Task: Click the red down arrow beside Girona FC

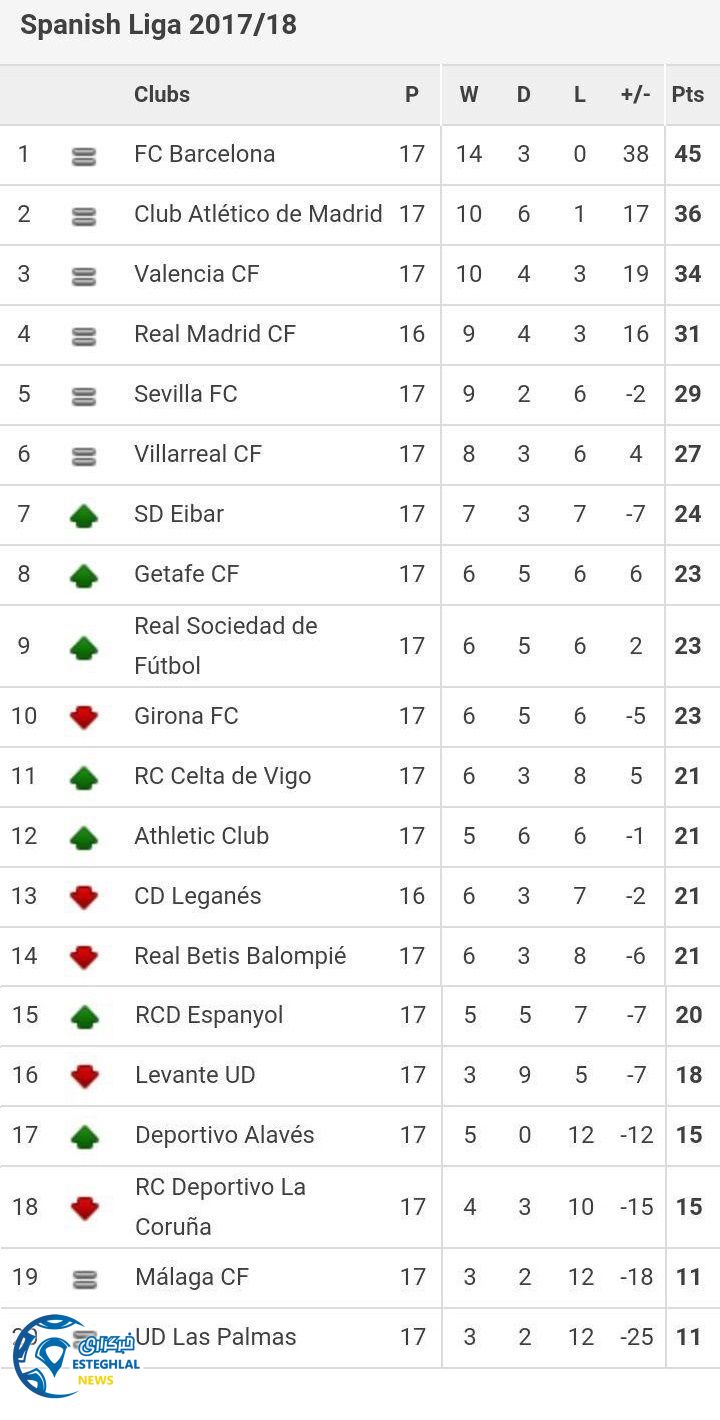Action: [x=84, y=717]
